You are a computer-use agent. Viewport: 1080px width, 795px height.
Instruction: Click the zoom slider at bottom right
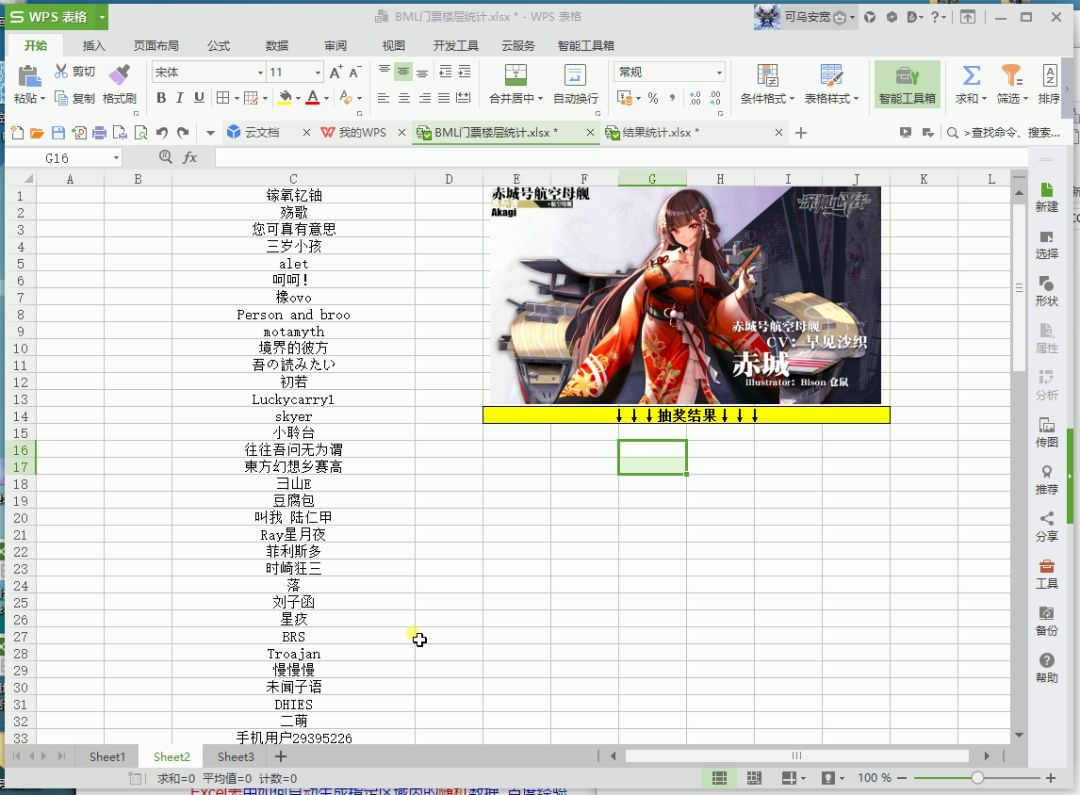click(x=977, y=778)
